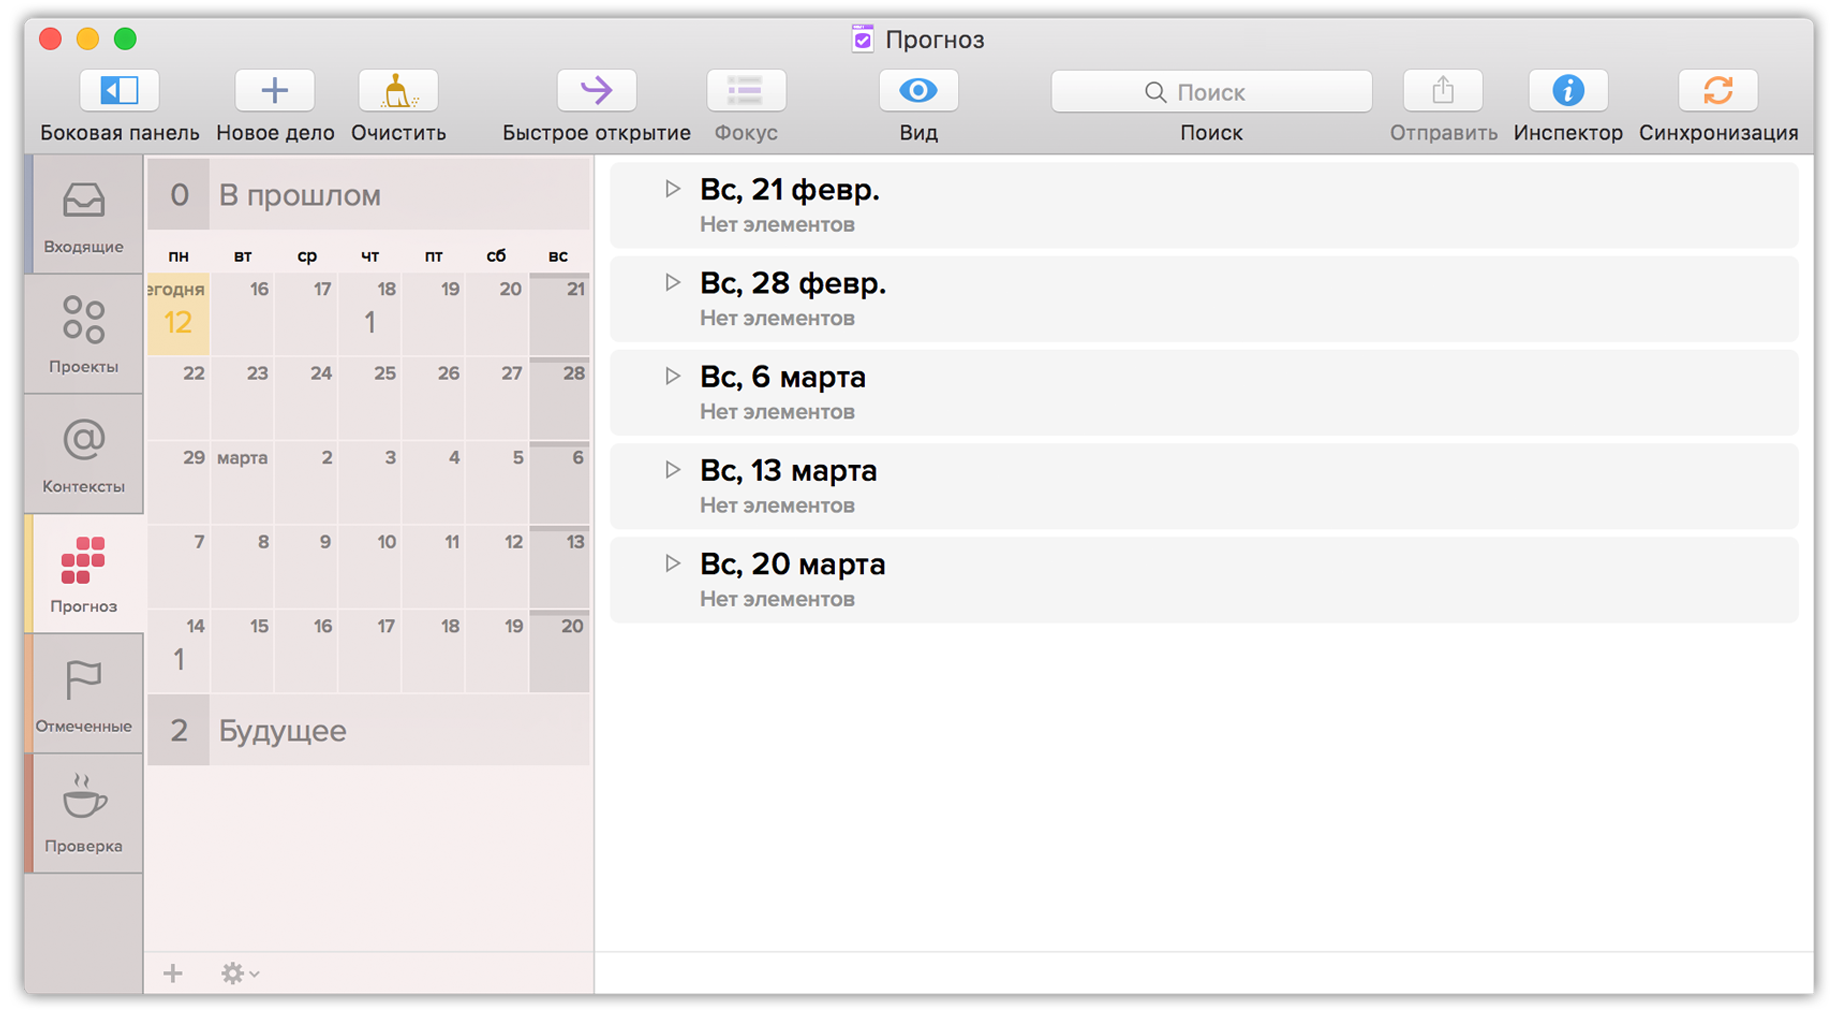Viewport: 1832px width, 1012px height.
Task: Open the Отмеченные flagged tab
Action: point(84,695)
